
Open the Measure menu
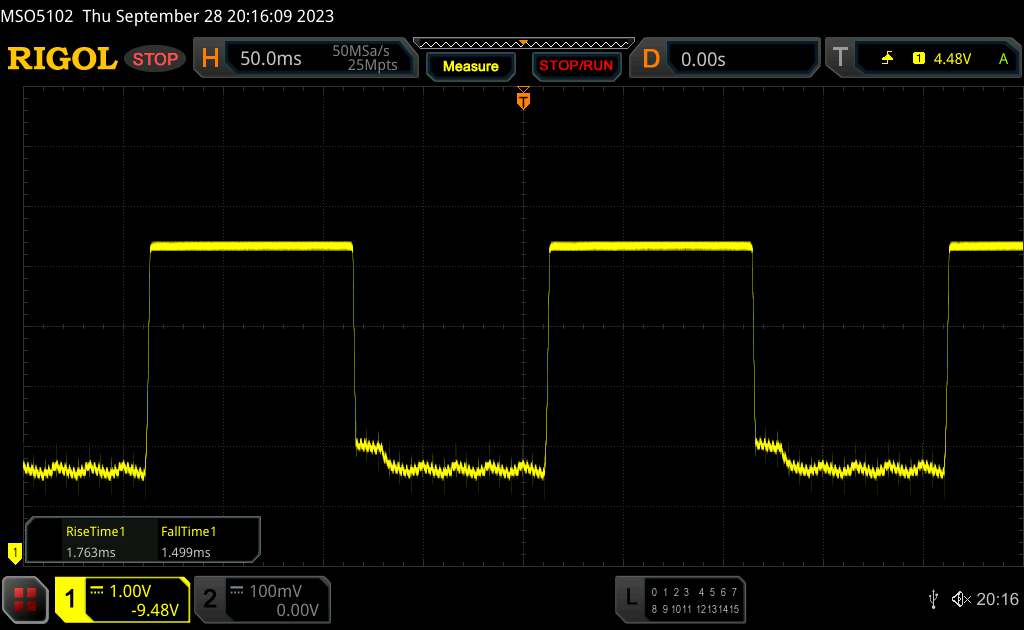[470, 66]
